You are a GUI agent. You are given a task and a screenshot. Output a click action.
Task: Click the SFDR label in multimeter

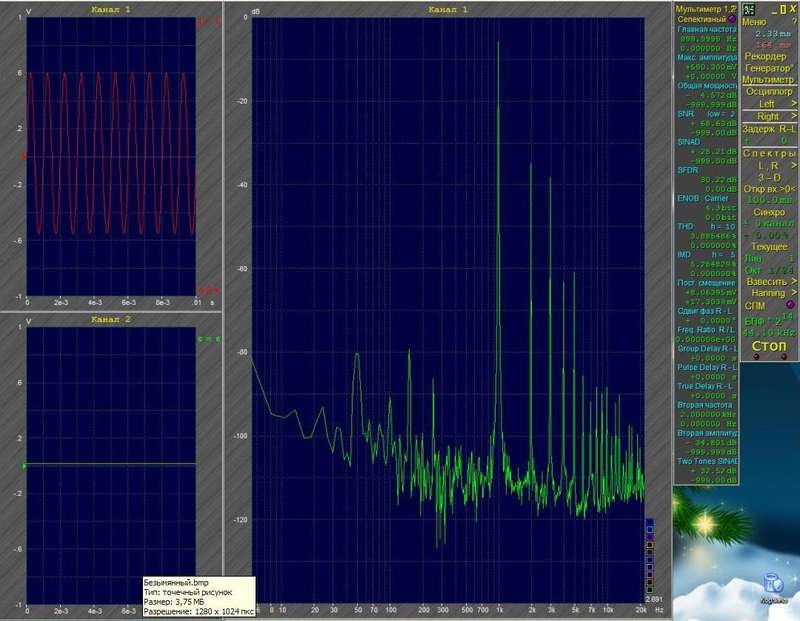point(687,170)
